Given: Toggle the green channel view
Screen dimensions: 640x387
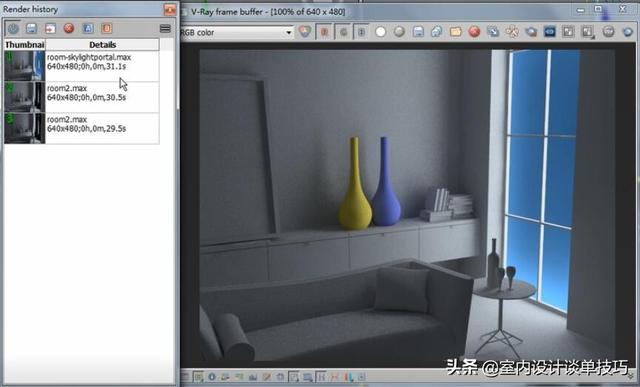Looking at the screenshot, I should pyautogui.click(x=343, y=32).
